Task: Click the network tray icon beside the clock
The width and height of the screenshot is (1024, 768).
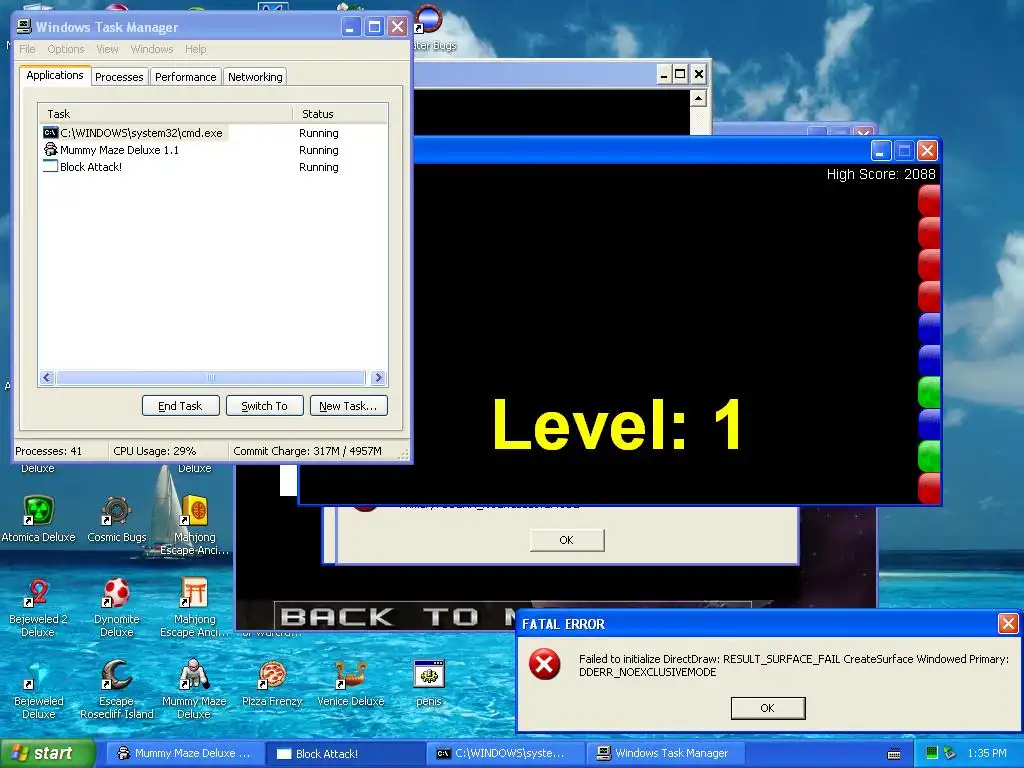Action: [x=950, y=753]
